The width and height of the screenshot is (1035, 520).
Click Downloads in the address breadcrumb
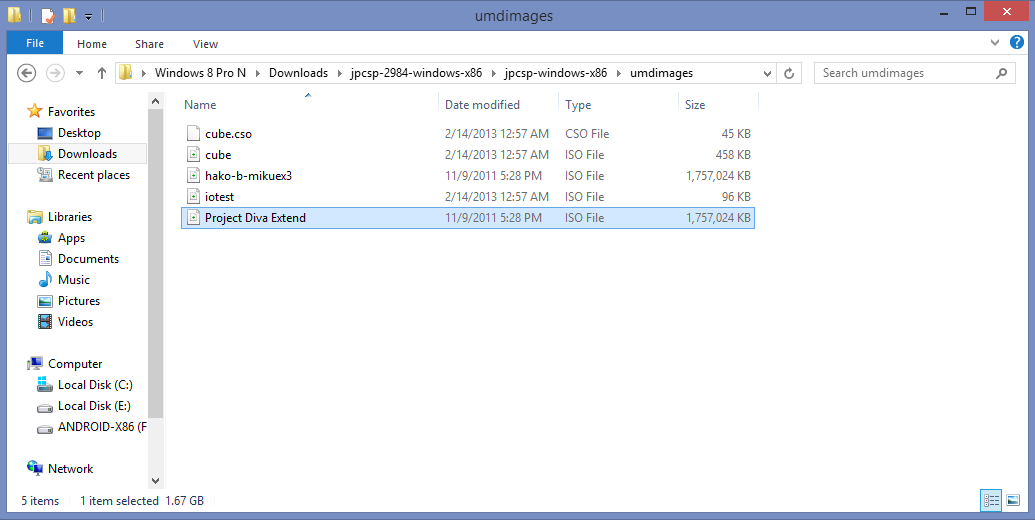[298, 73]
